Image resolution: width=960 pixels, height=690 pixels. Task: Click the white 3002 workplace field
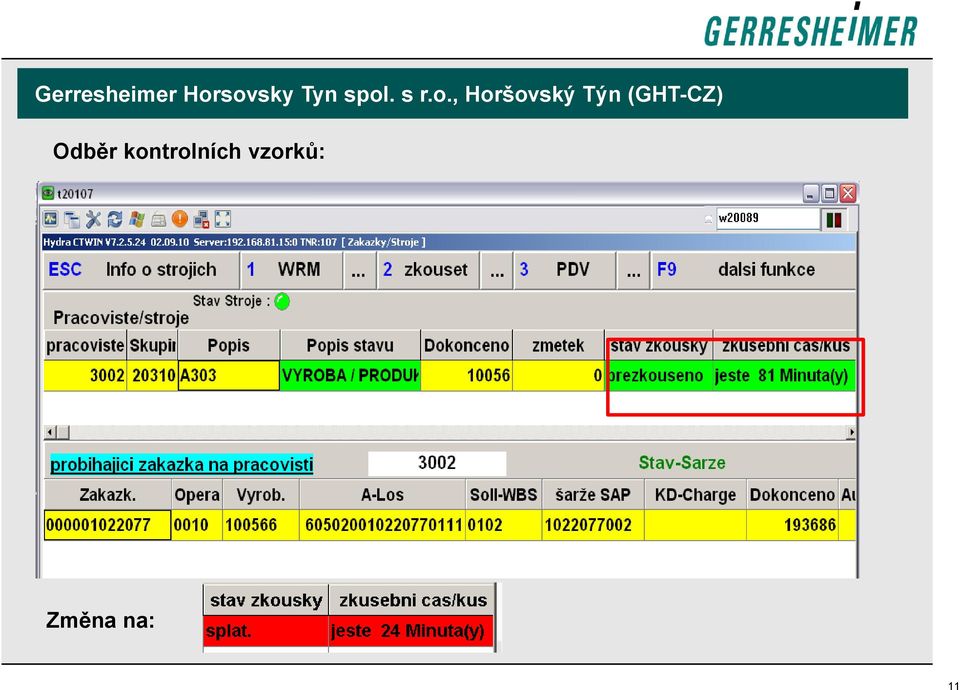coord(437,463)
